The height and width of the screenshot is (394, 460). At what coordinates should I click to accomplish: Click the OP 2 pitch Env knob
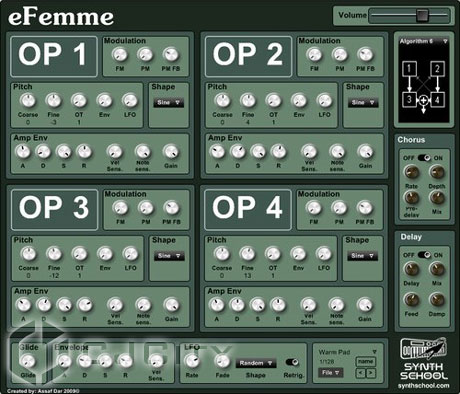click(x=299, y=100)
